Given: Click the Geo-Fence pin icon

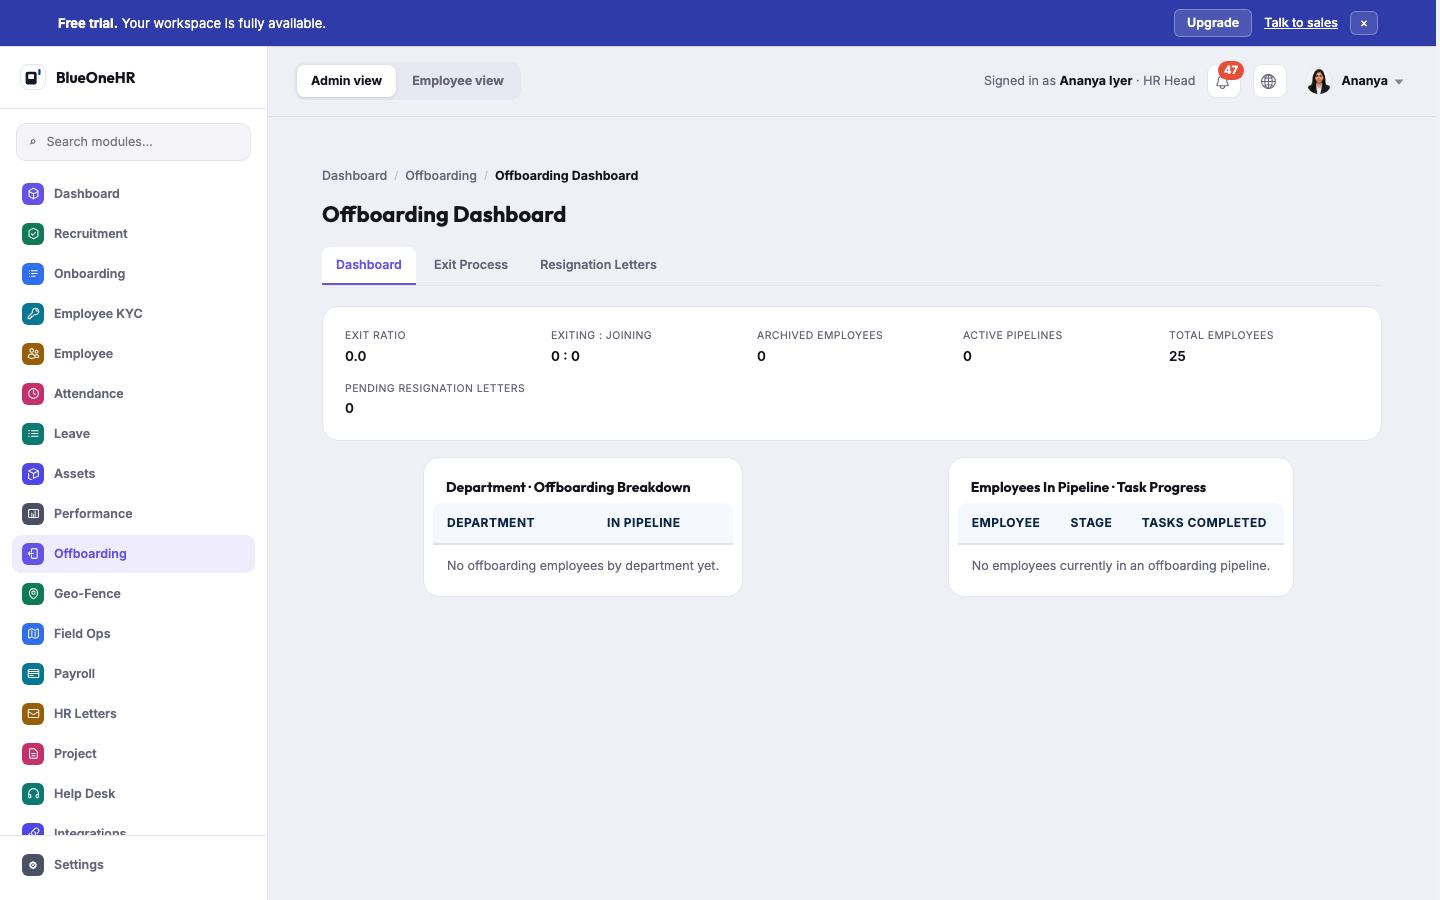Looking at the screenshot, I should coord(33,594).
